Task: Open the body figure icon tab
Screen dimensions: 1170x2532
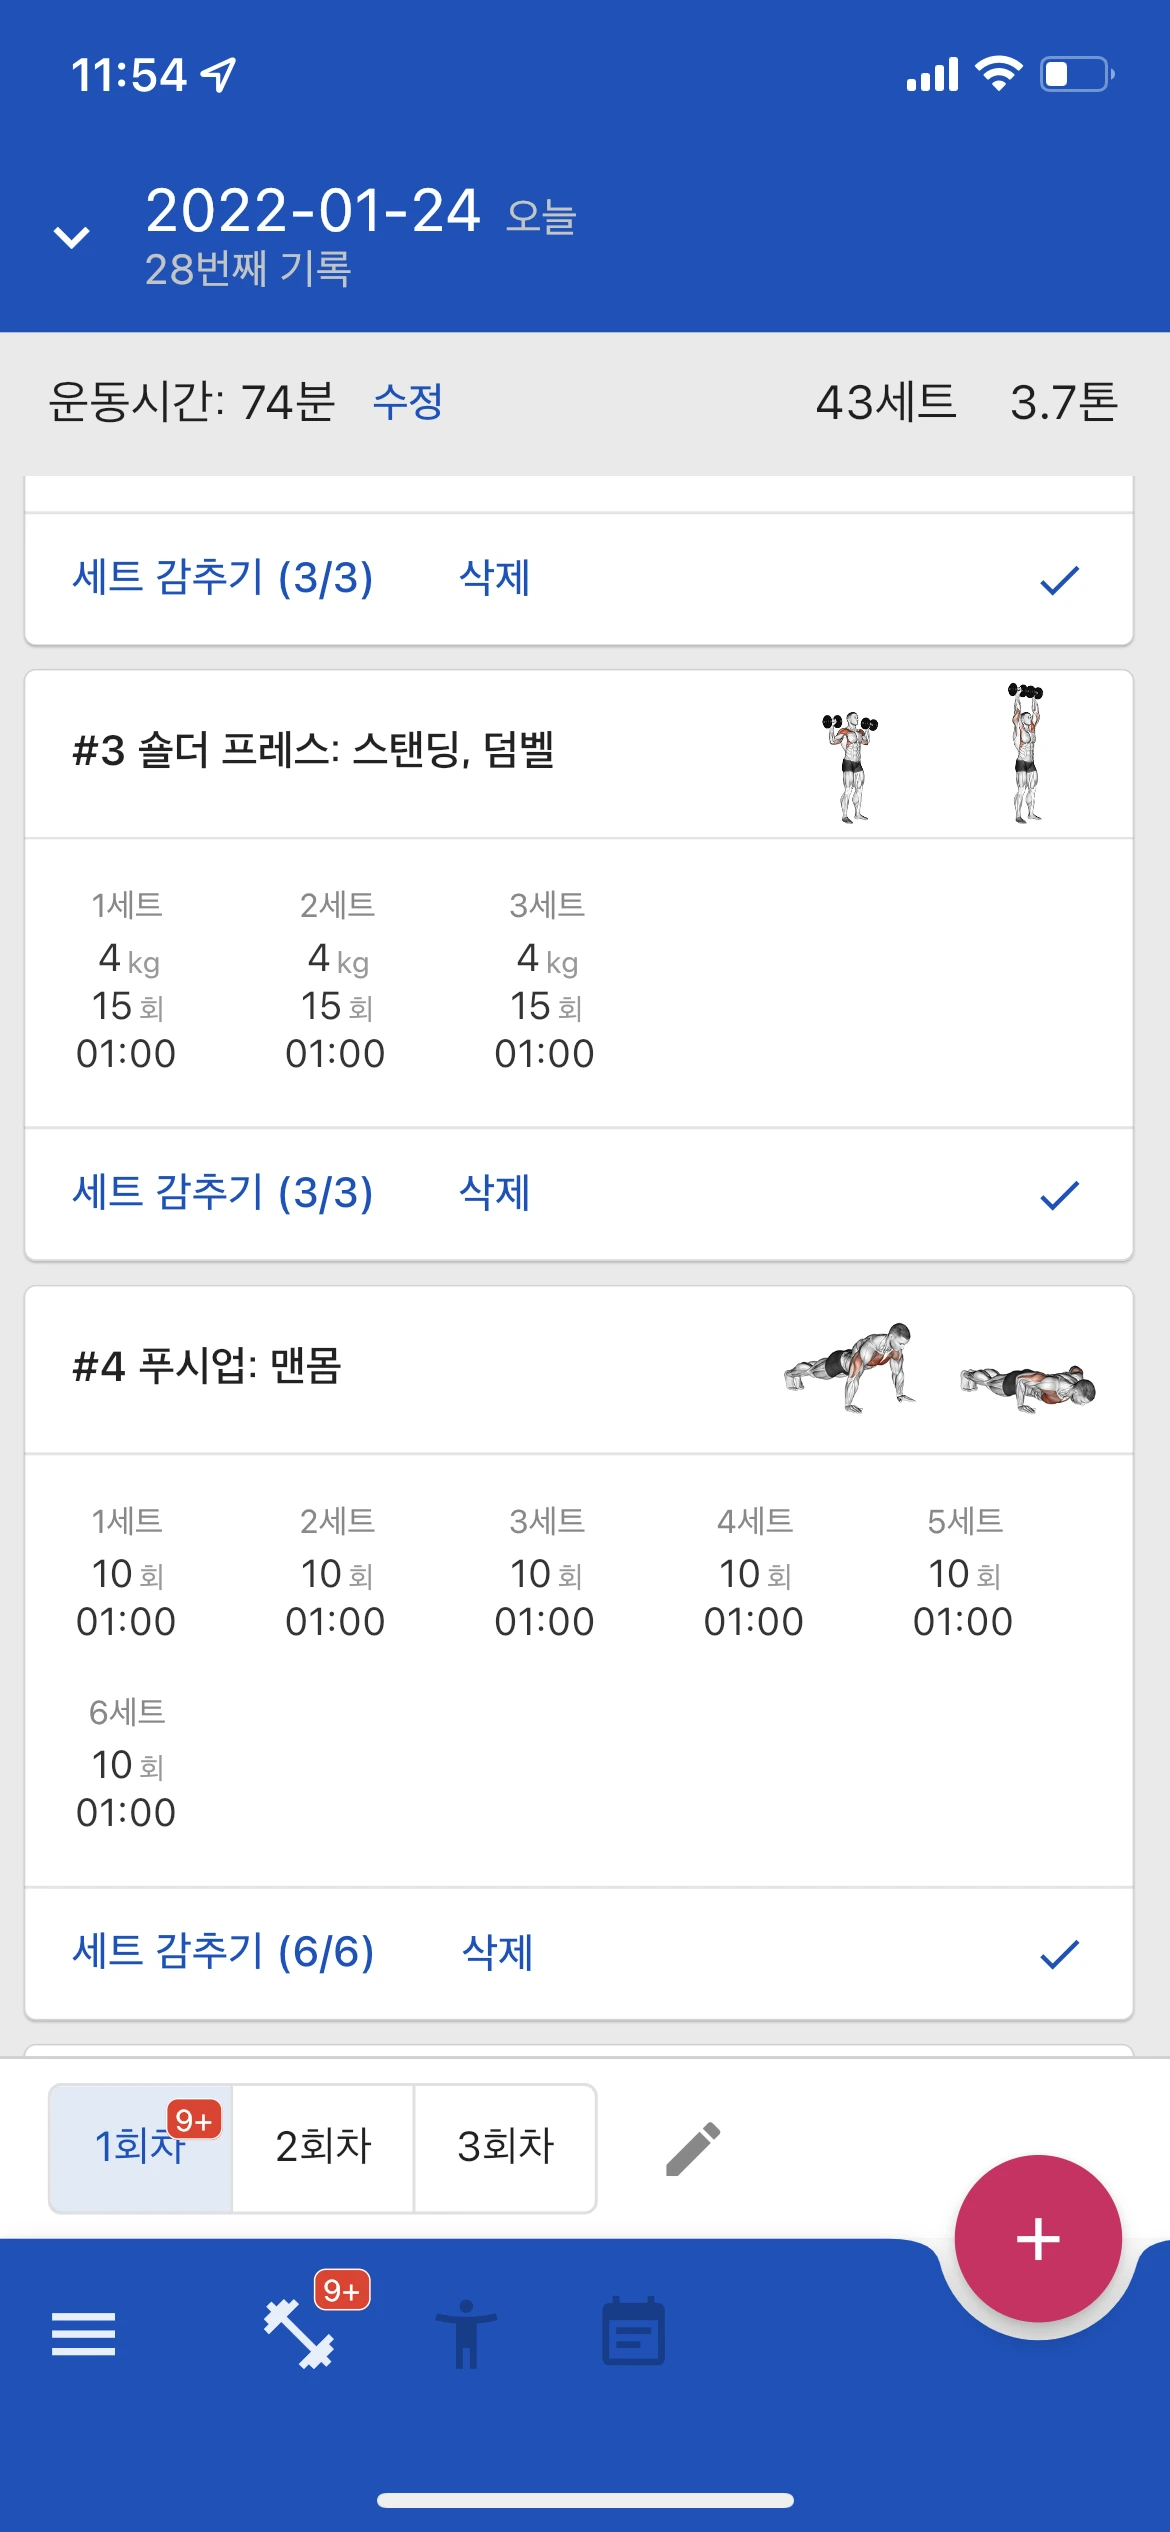Action: tap(466, 2334)
